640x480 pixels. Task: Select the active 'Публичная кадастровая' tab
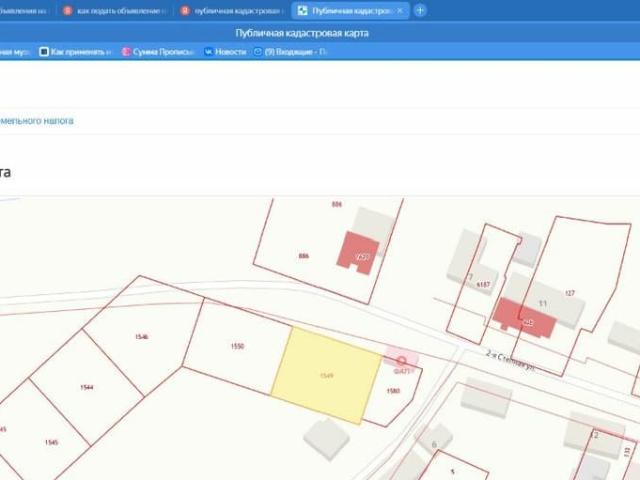351,11
